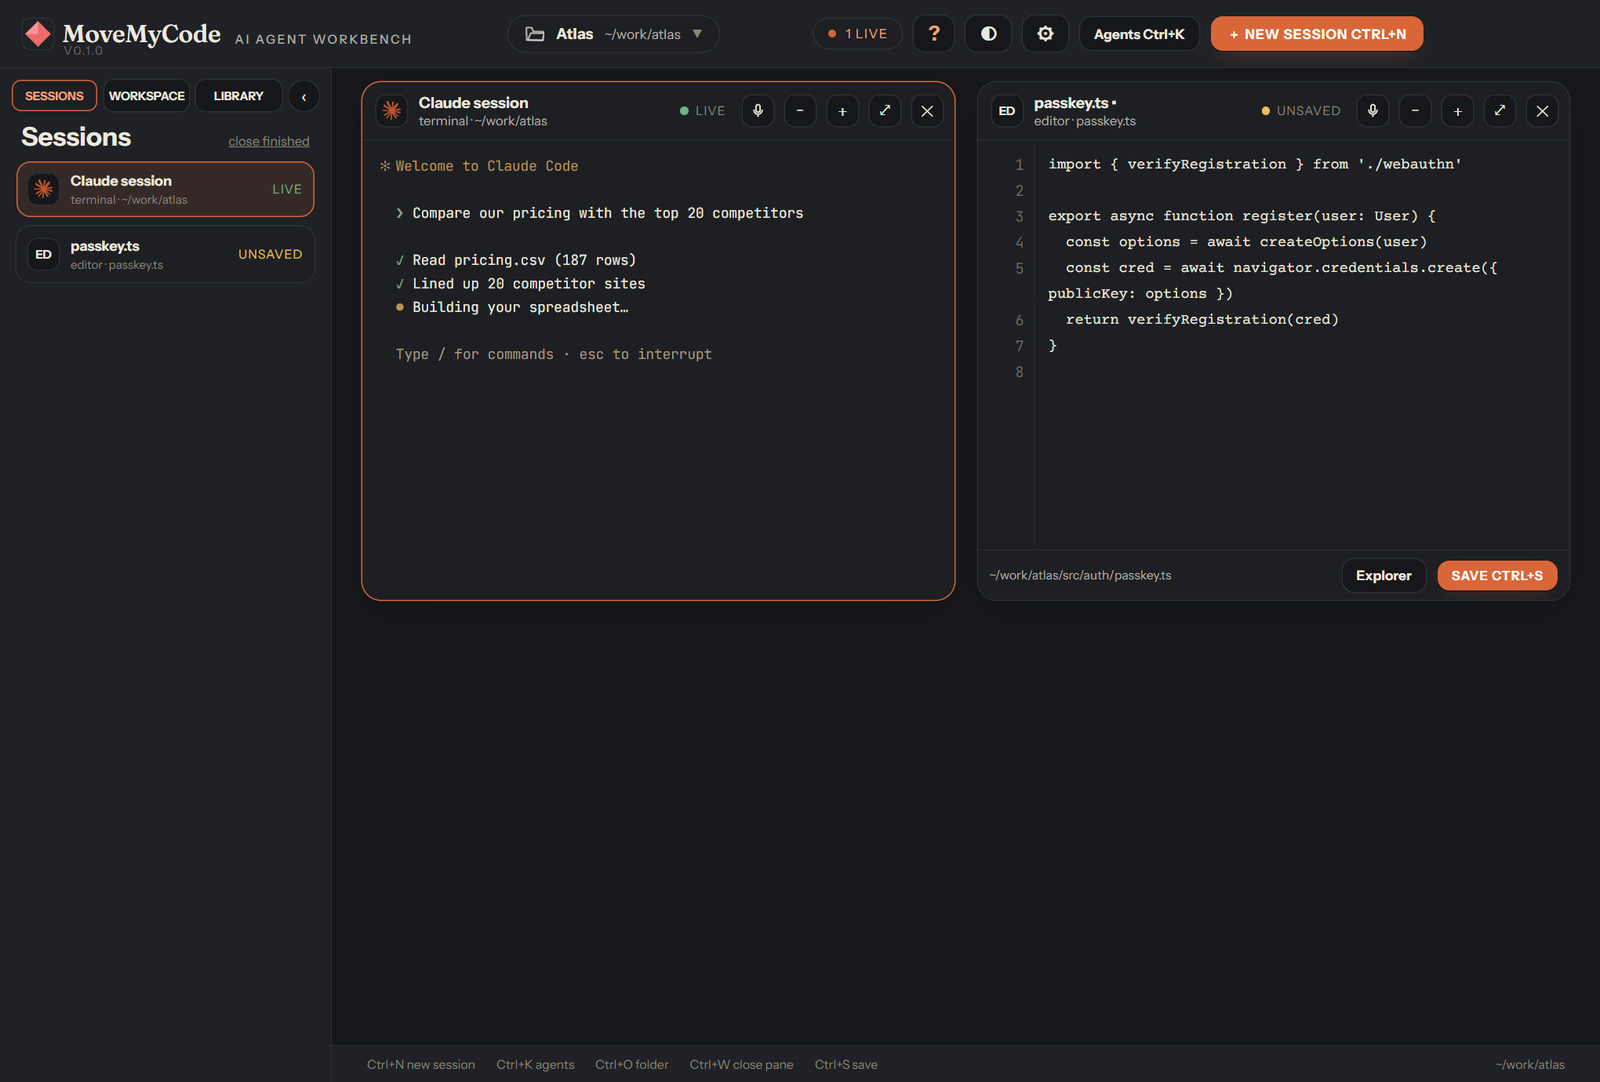Click 'Ctrl+S save' in the status bar
Image resolution: width=1600 pixels, height=1082 pixels.
tap(846, 1065)
